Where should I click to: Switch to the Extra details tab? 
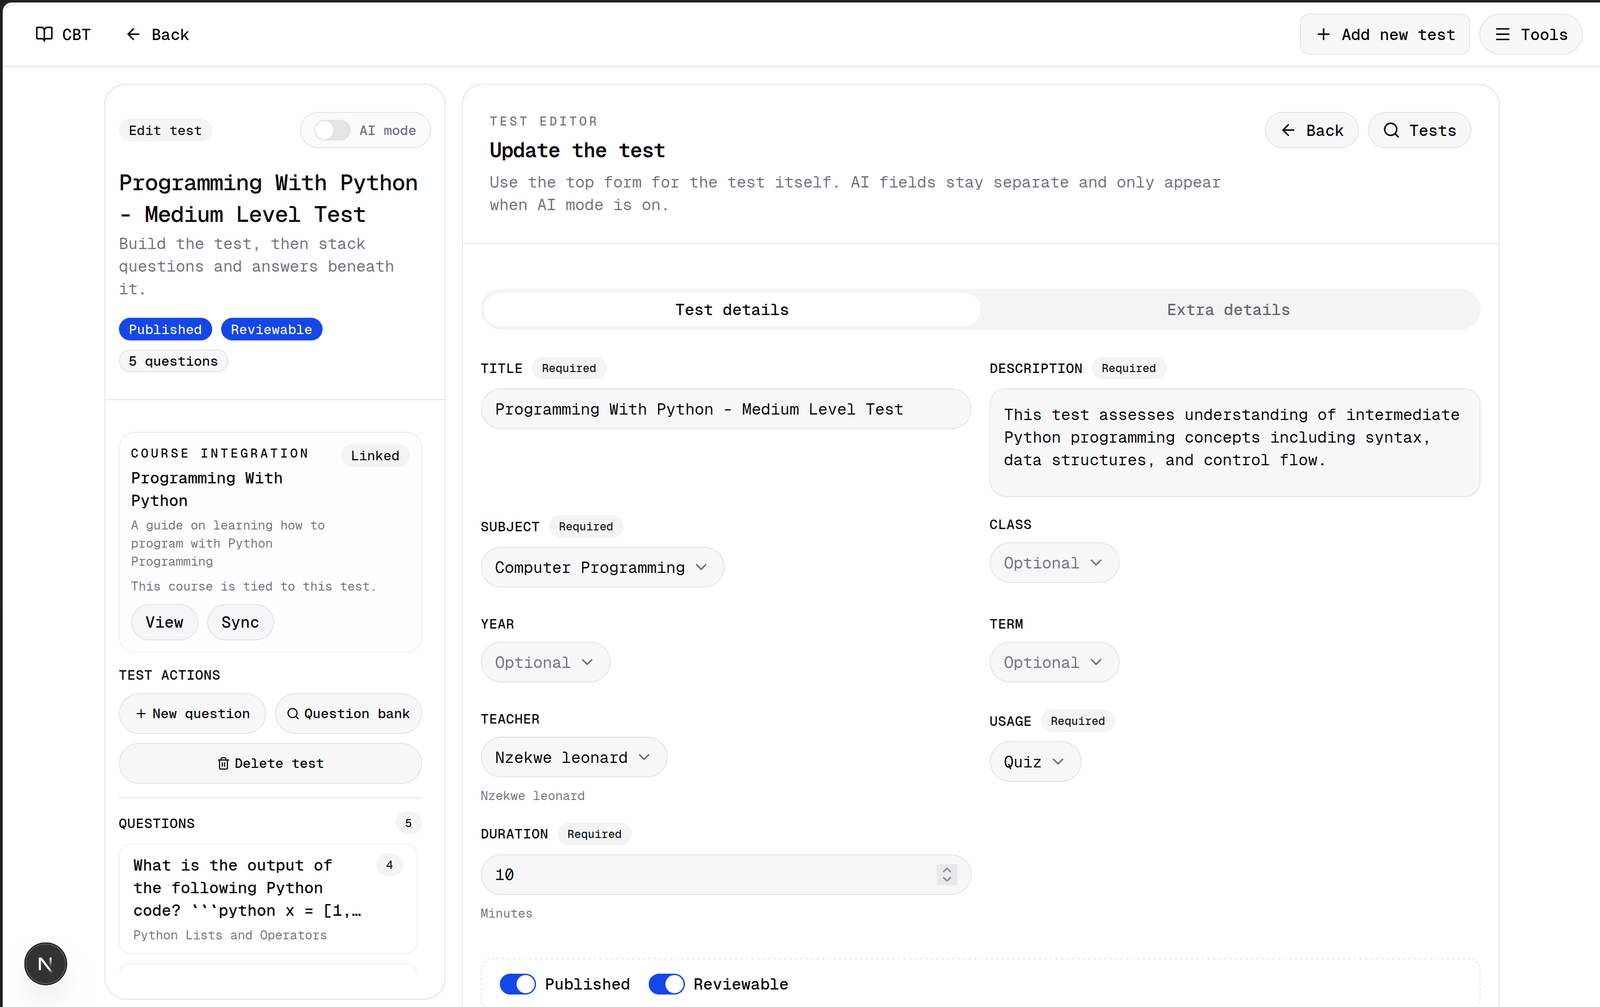click(x=1228, y=310)
